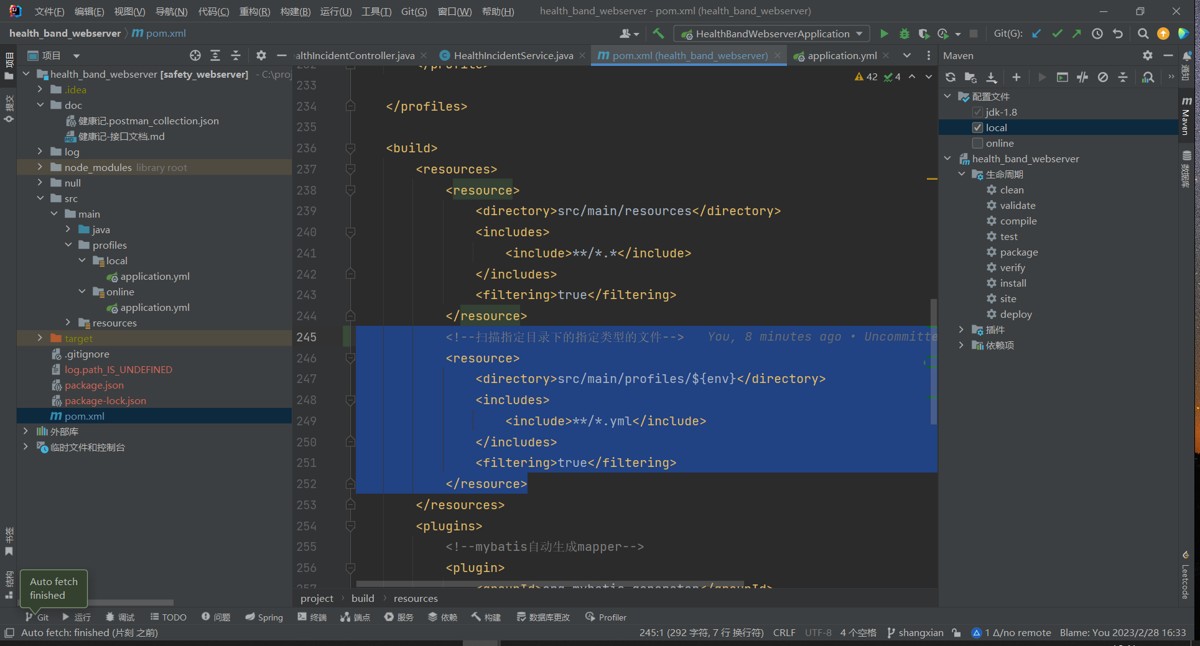
Task: Toggle Maven offline mode icon
Action: tap(1082, 77)
